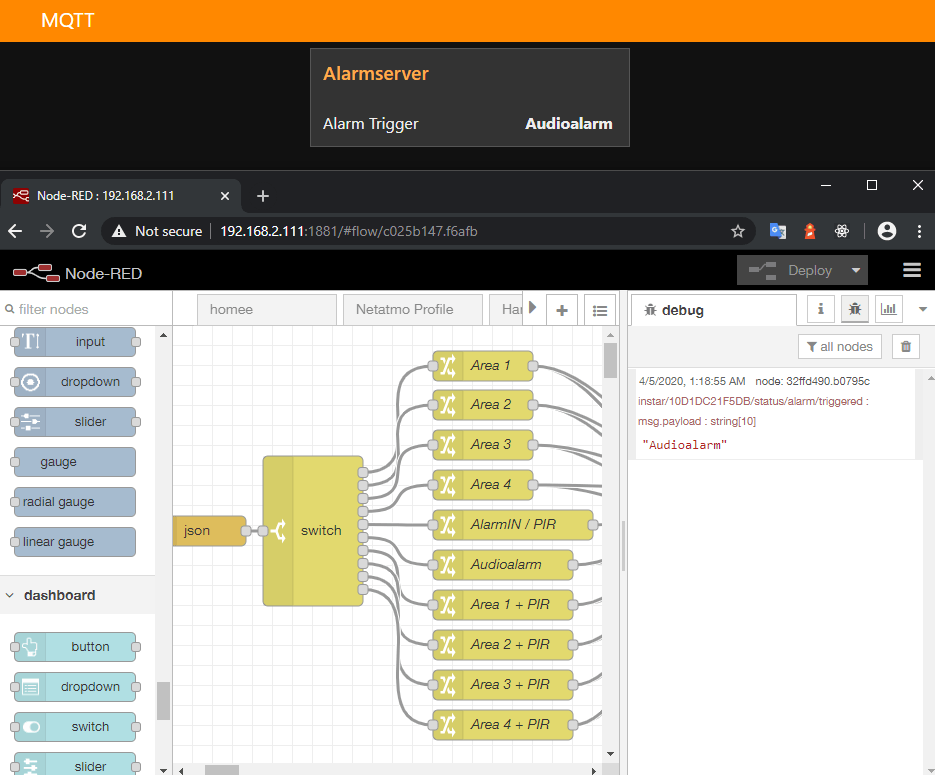935x775 pixels.
Task: Filter debug by all nodes
Action: 839,346
